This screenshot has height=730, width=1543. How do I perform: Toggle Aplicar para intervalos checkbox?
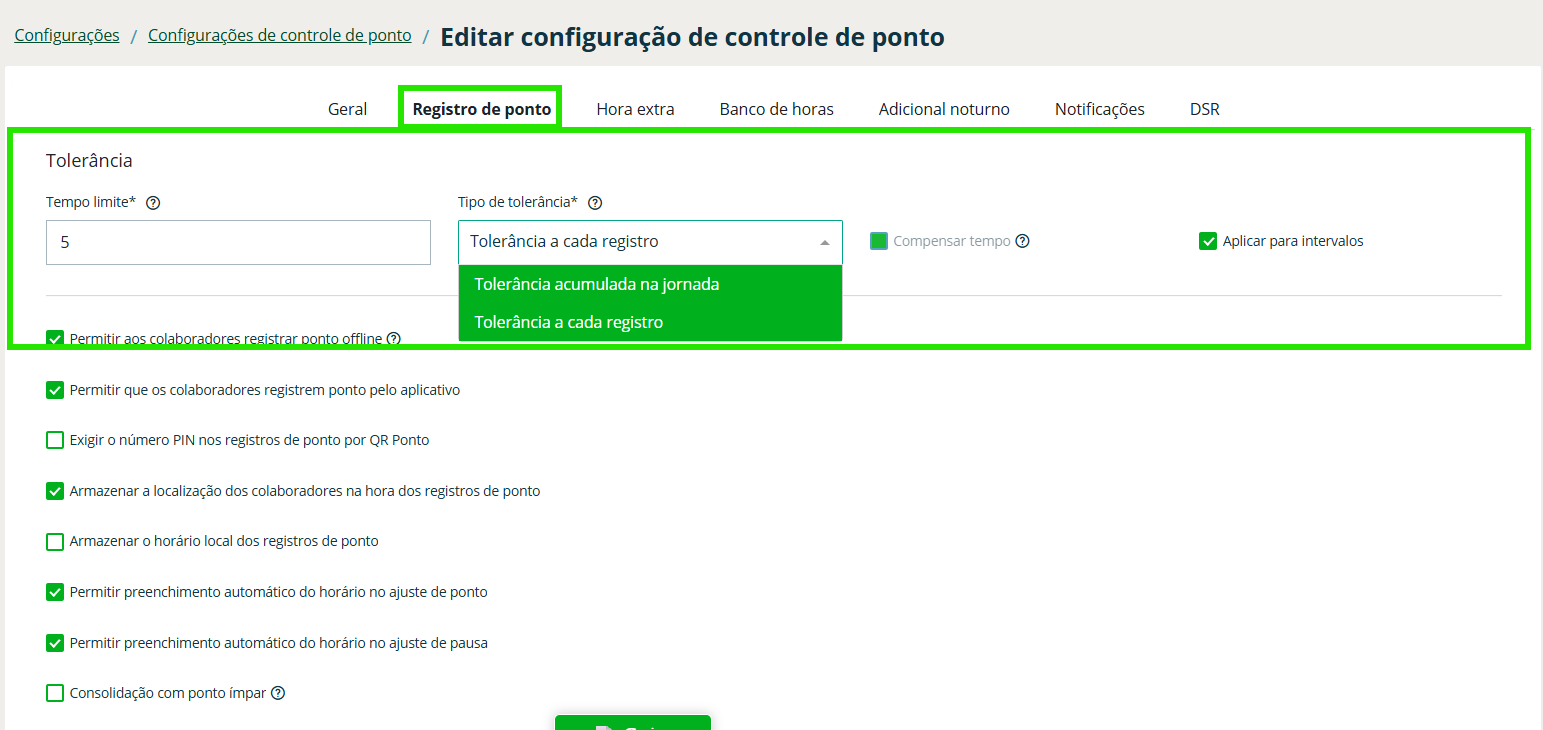coord(1207,241)
